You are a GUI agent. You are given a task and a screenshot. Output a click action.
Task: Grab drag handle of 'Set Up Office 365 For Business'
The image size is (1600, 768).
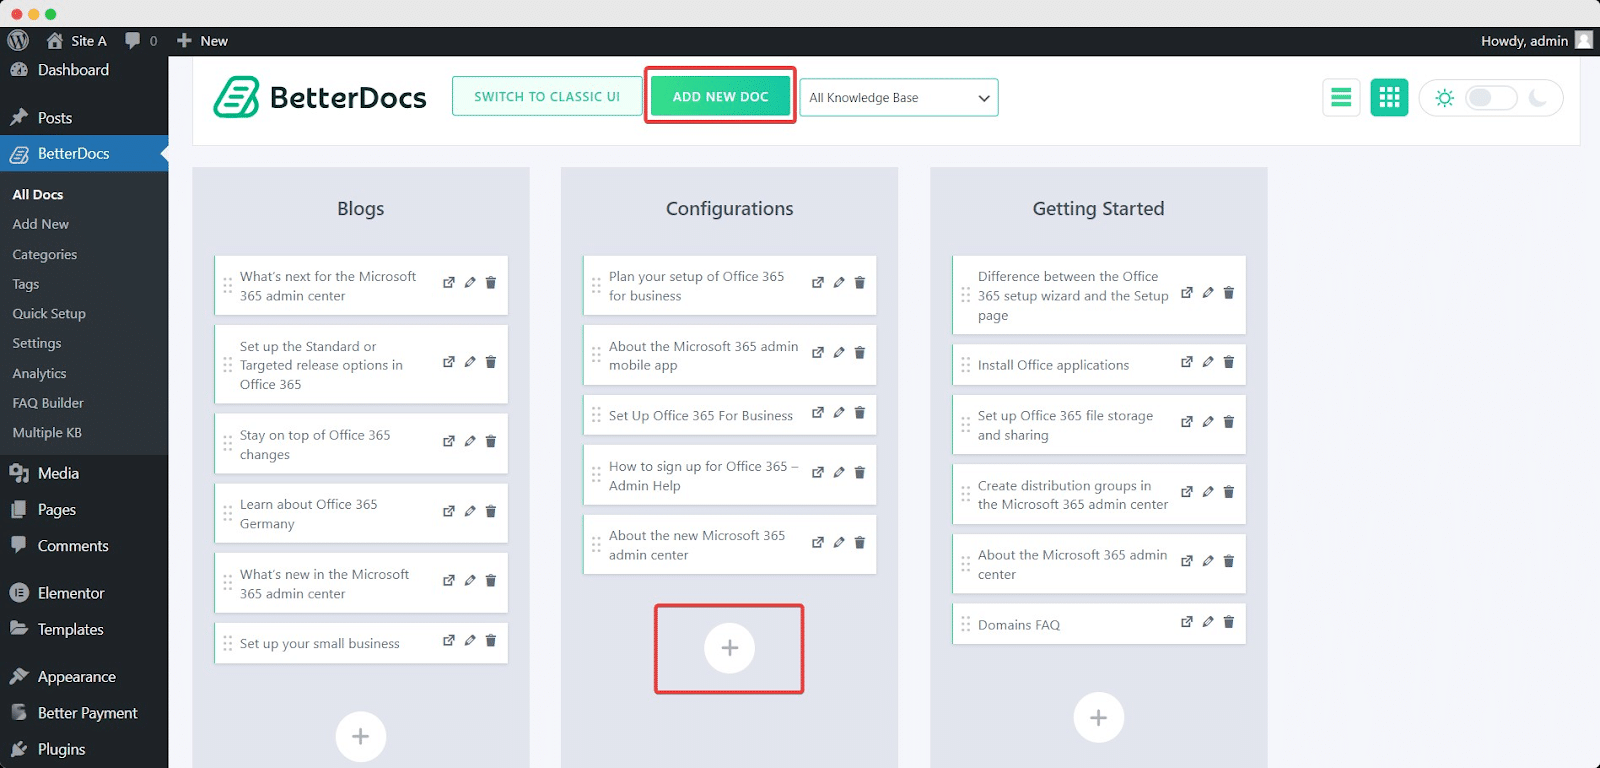pos(597,415)
